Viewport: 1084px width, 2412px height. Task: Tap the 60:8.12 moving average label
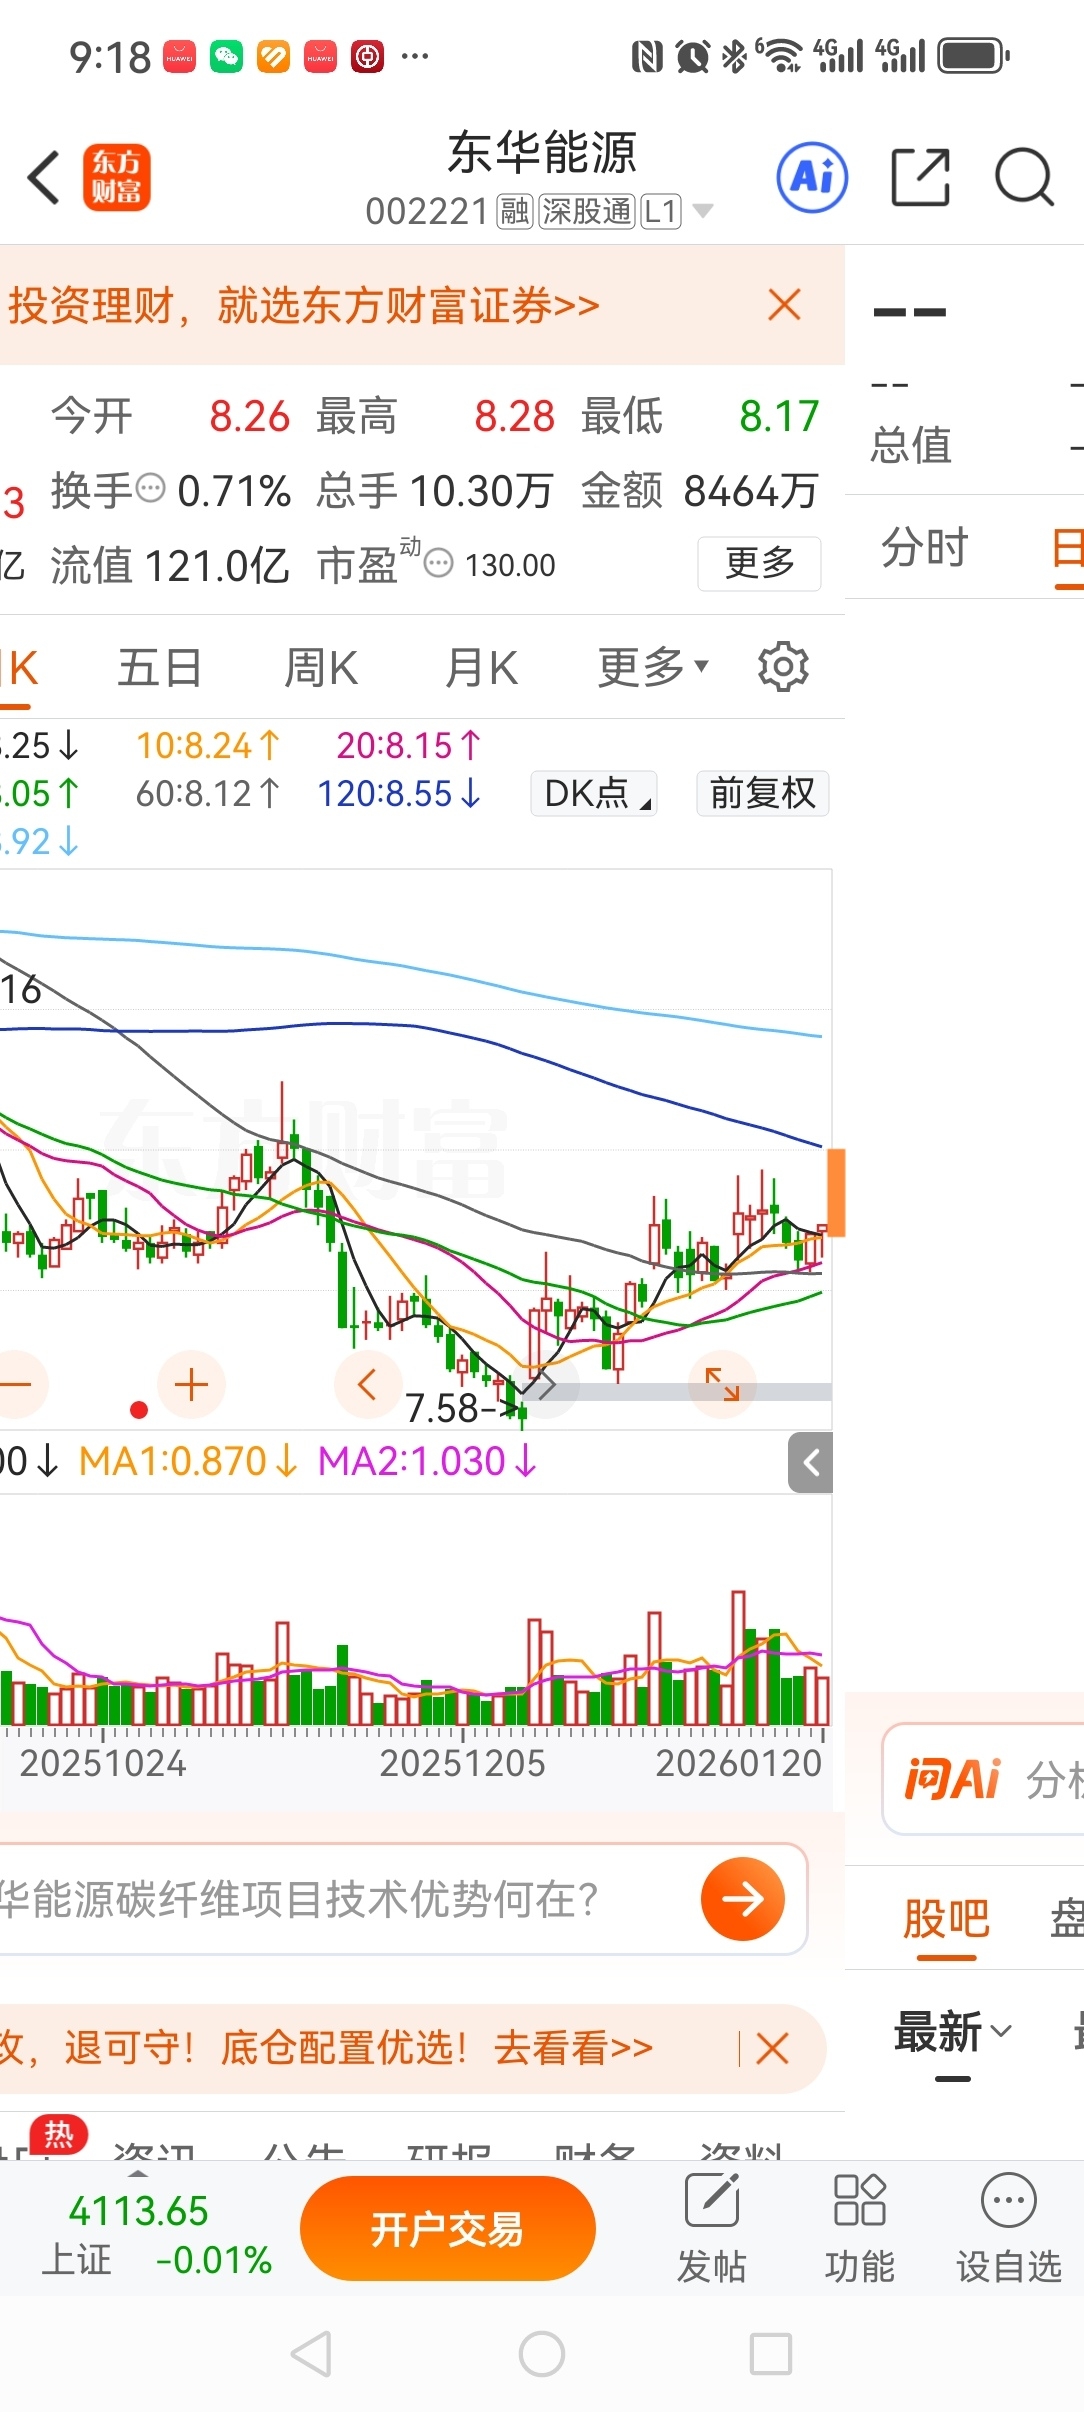[208, 794]
